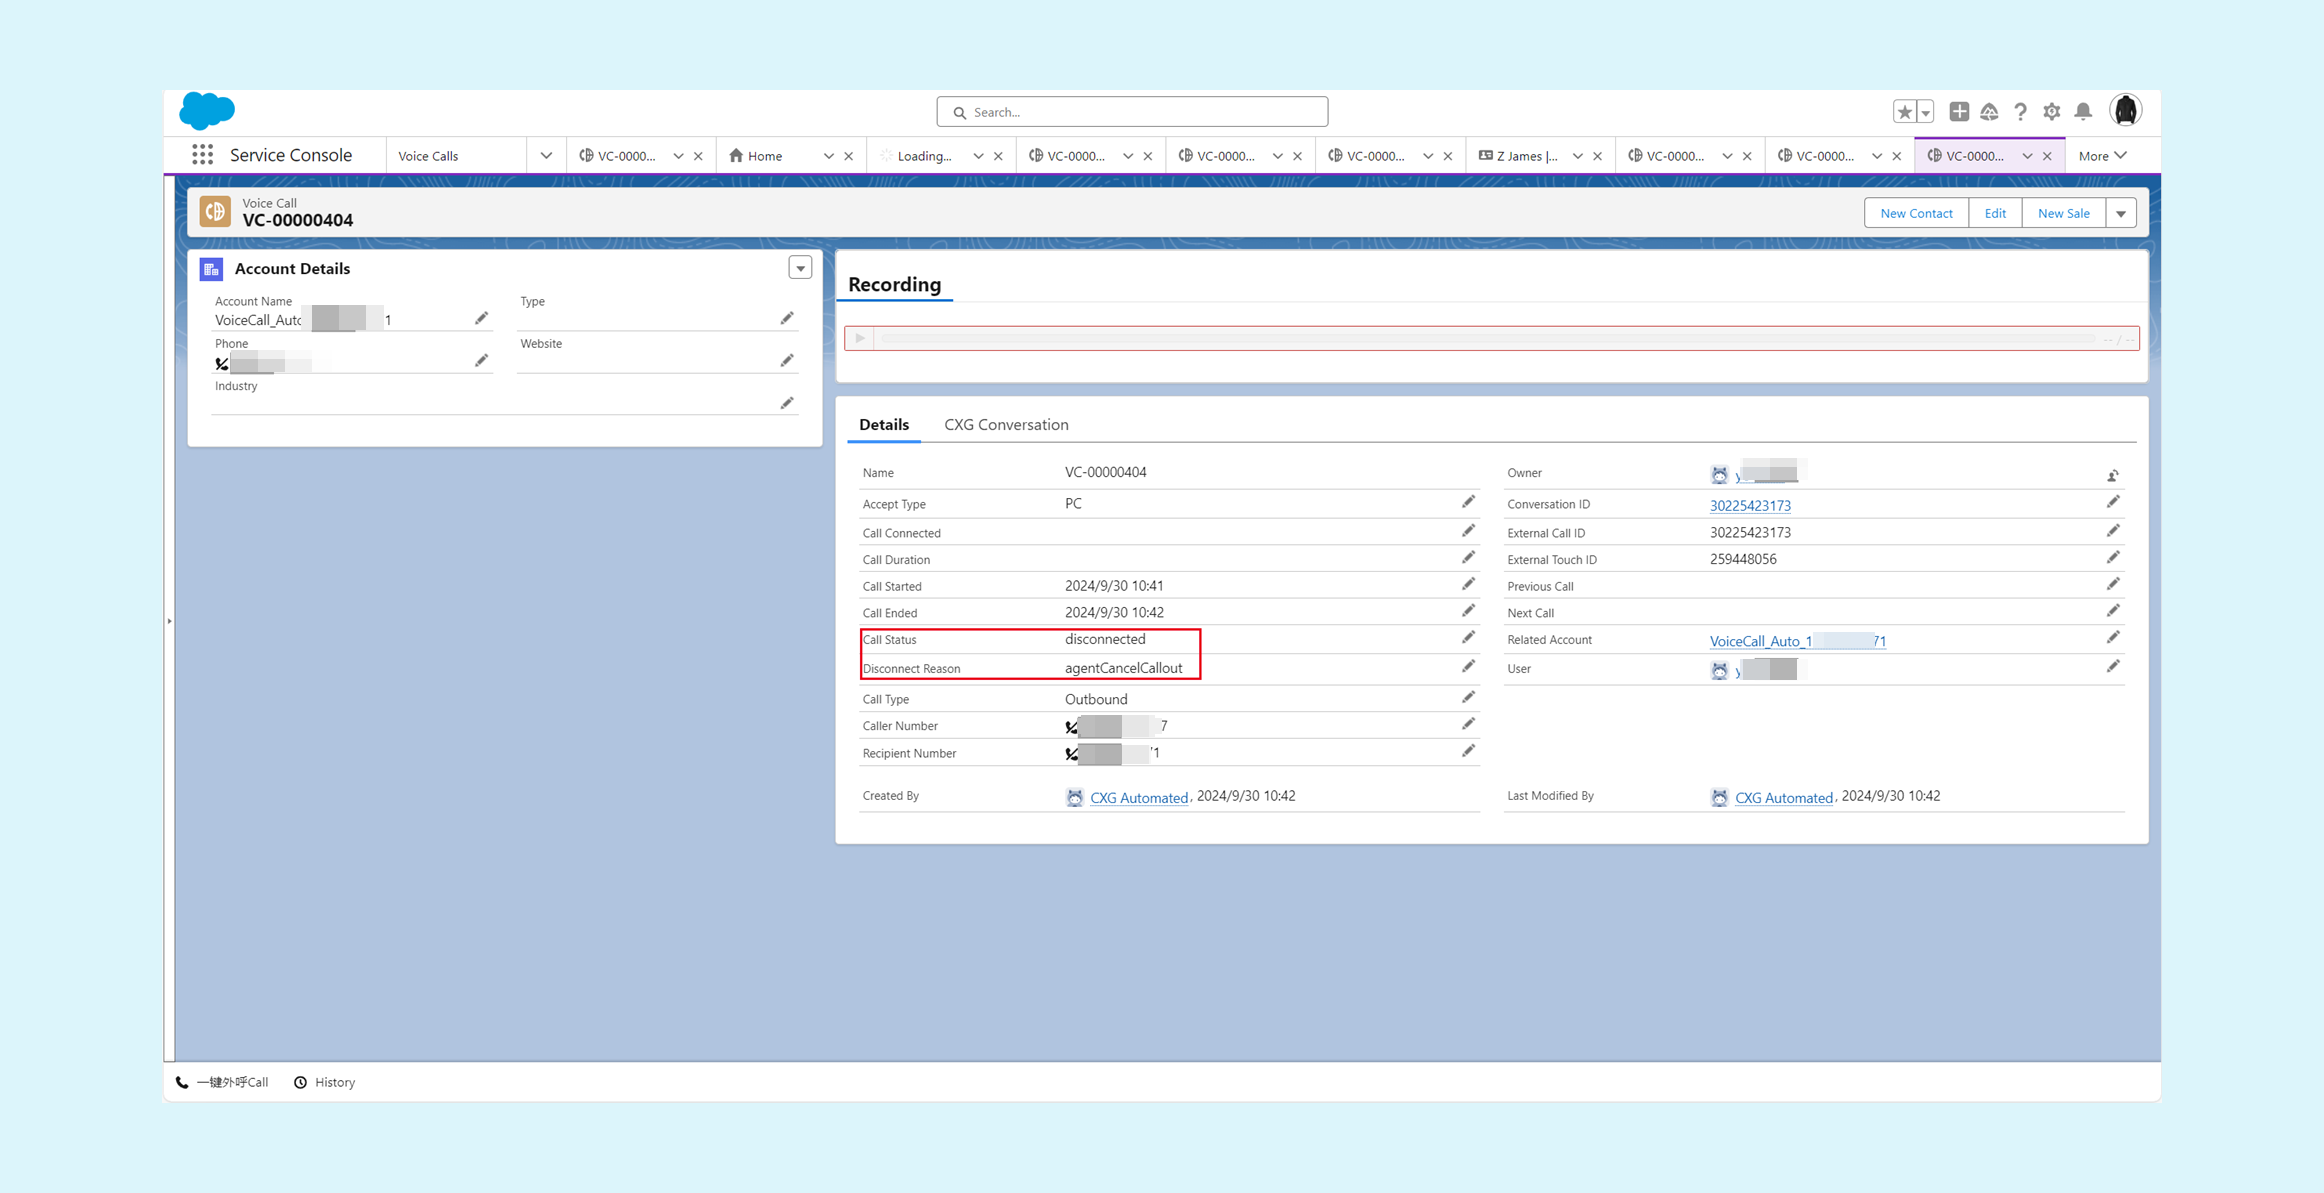Switch to the Home workspace tab
Viewport: 2324px width, 1193px height.
766,156
